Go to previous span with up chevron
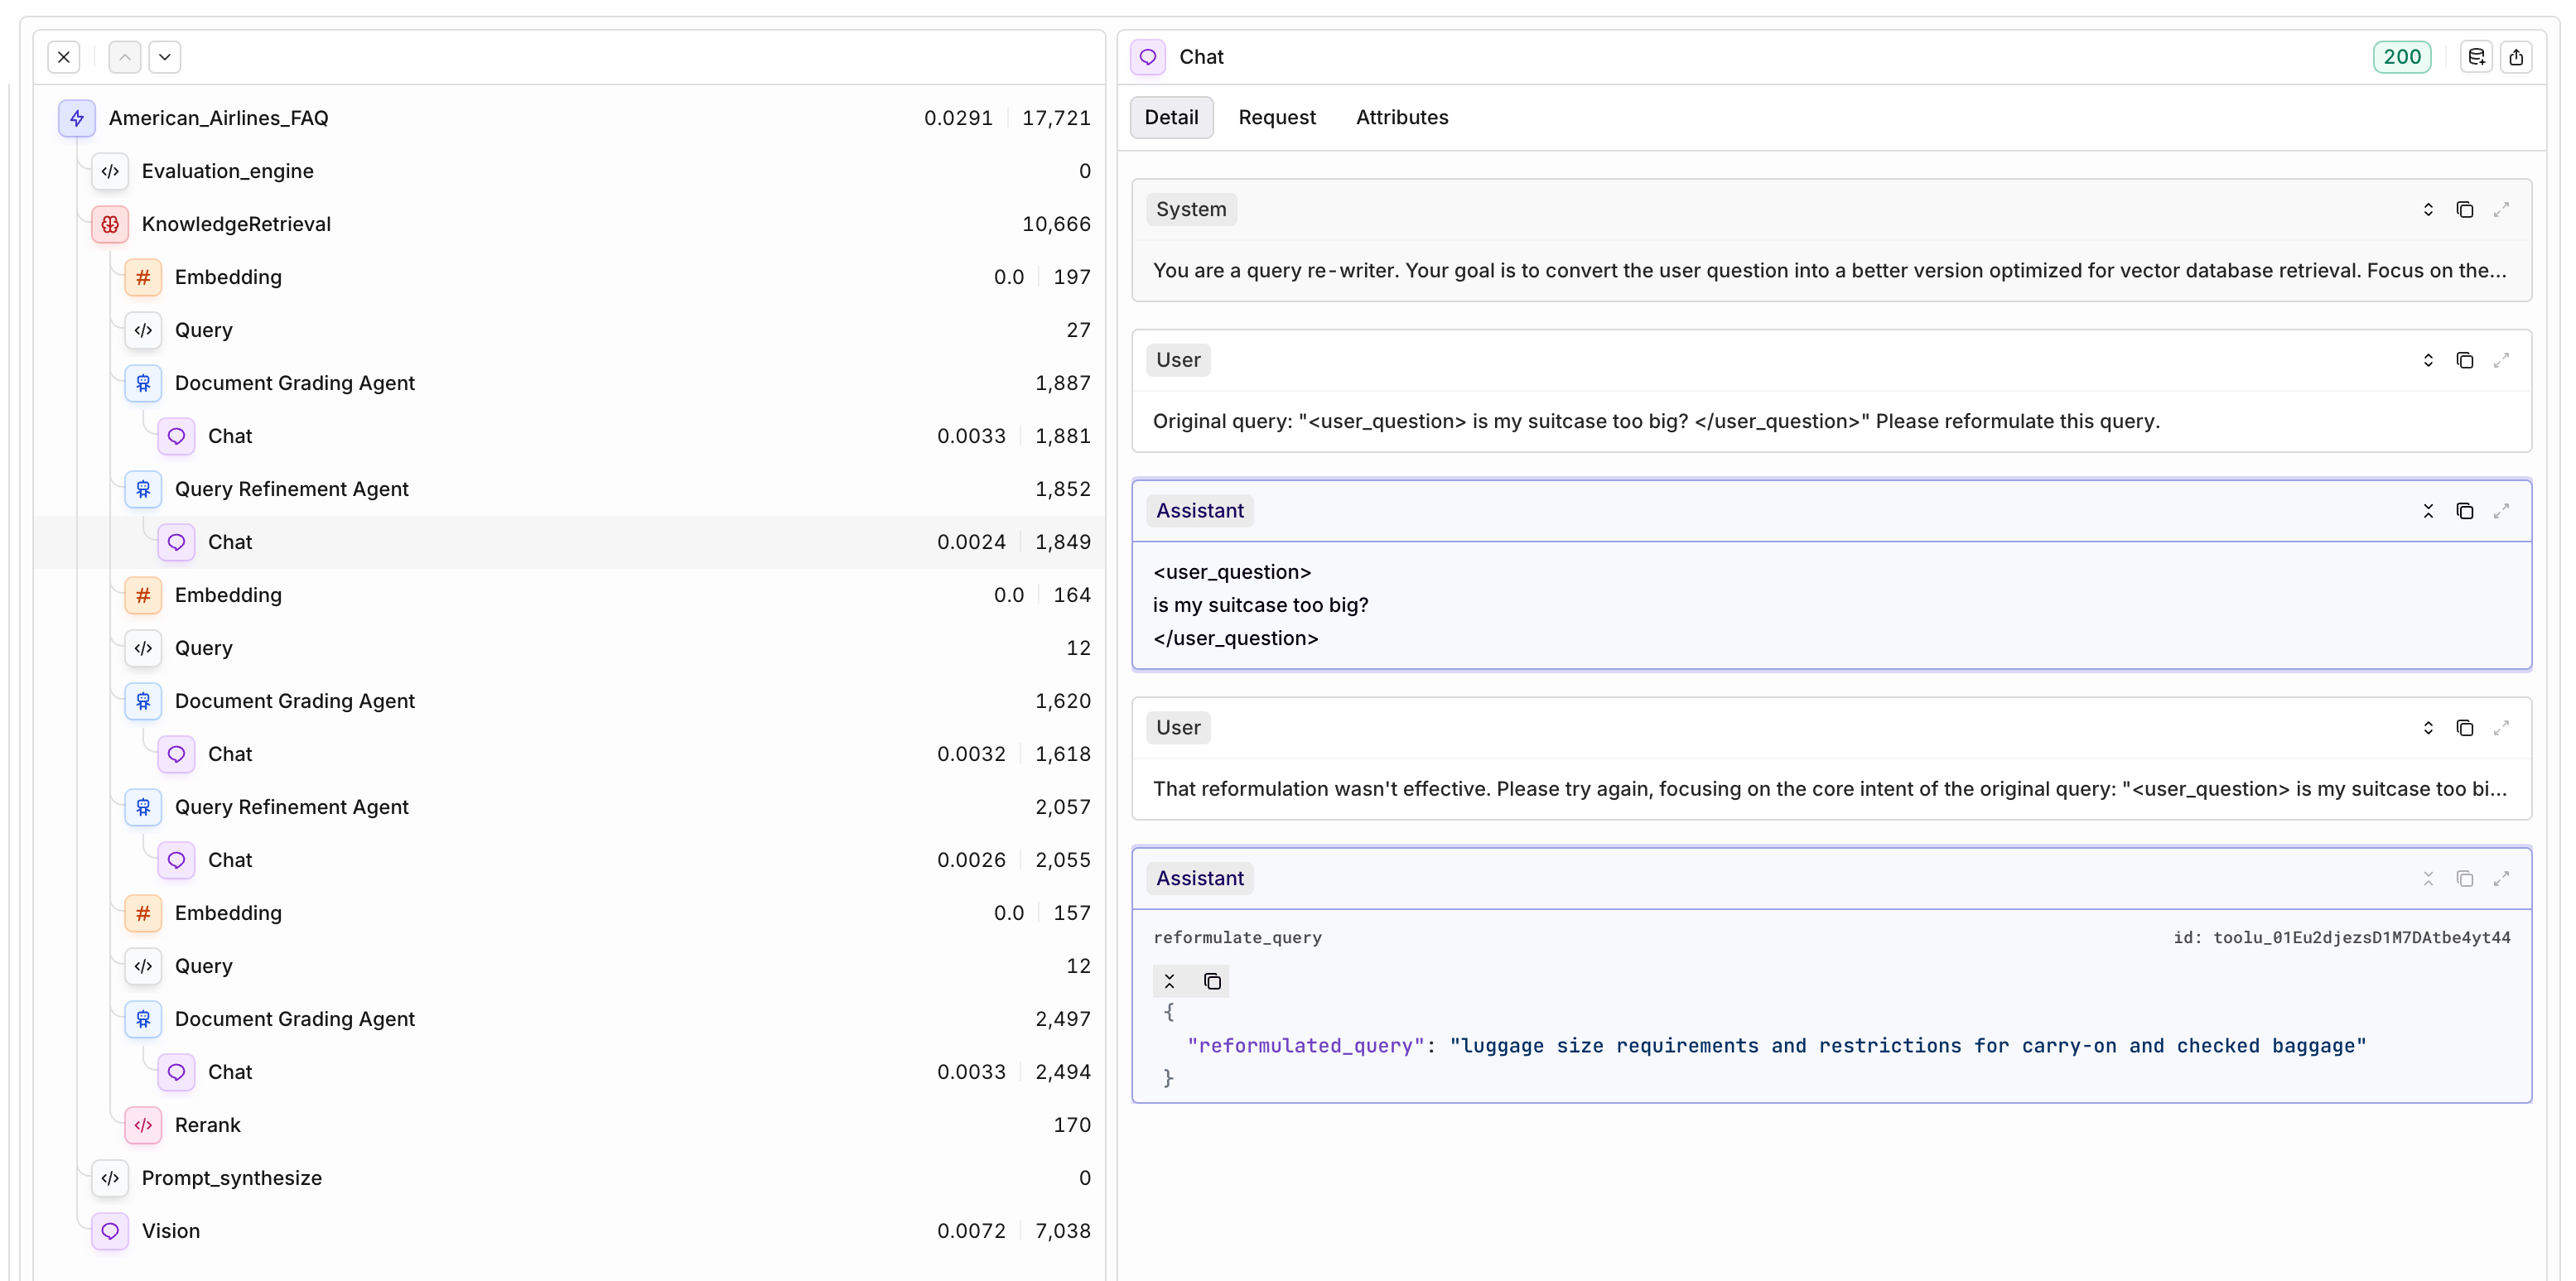This screenshot has width=2576, height=1281. coord(124,57)
